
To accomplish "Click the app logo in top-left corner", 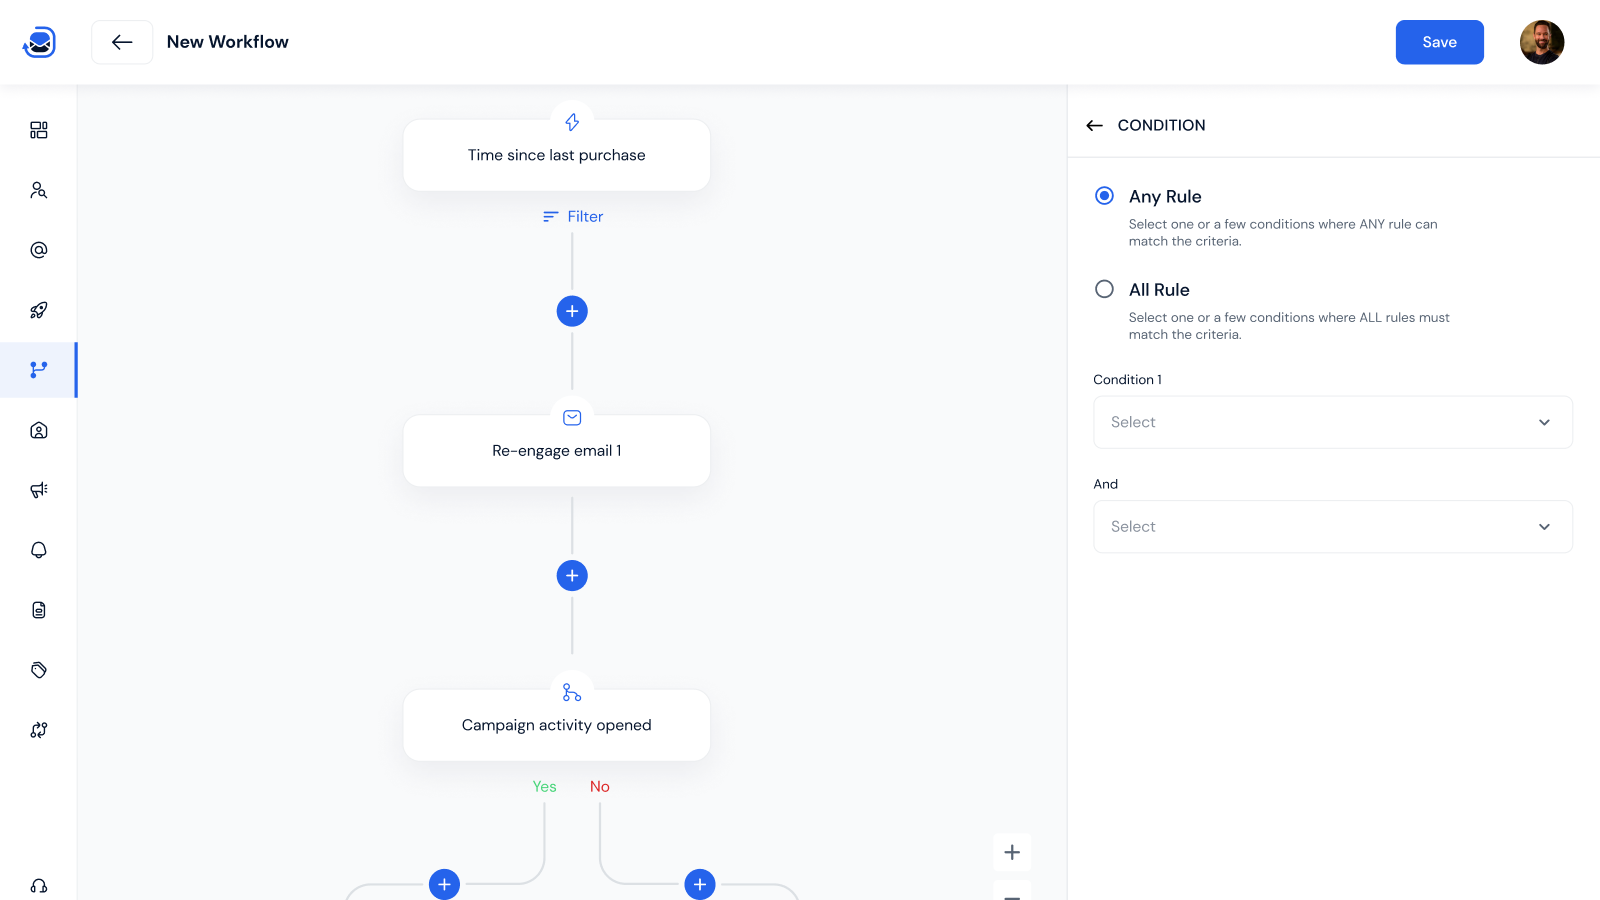I will click(39, 42).
